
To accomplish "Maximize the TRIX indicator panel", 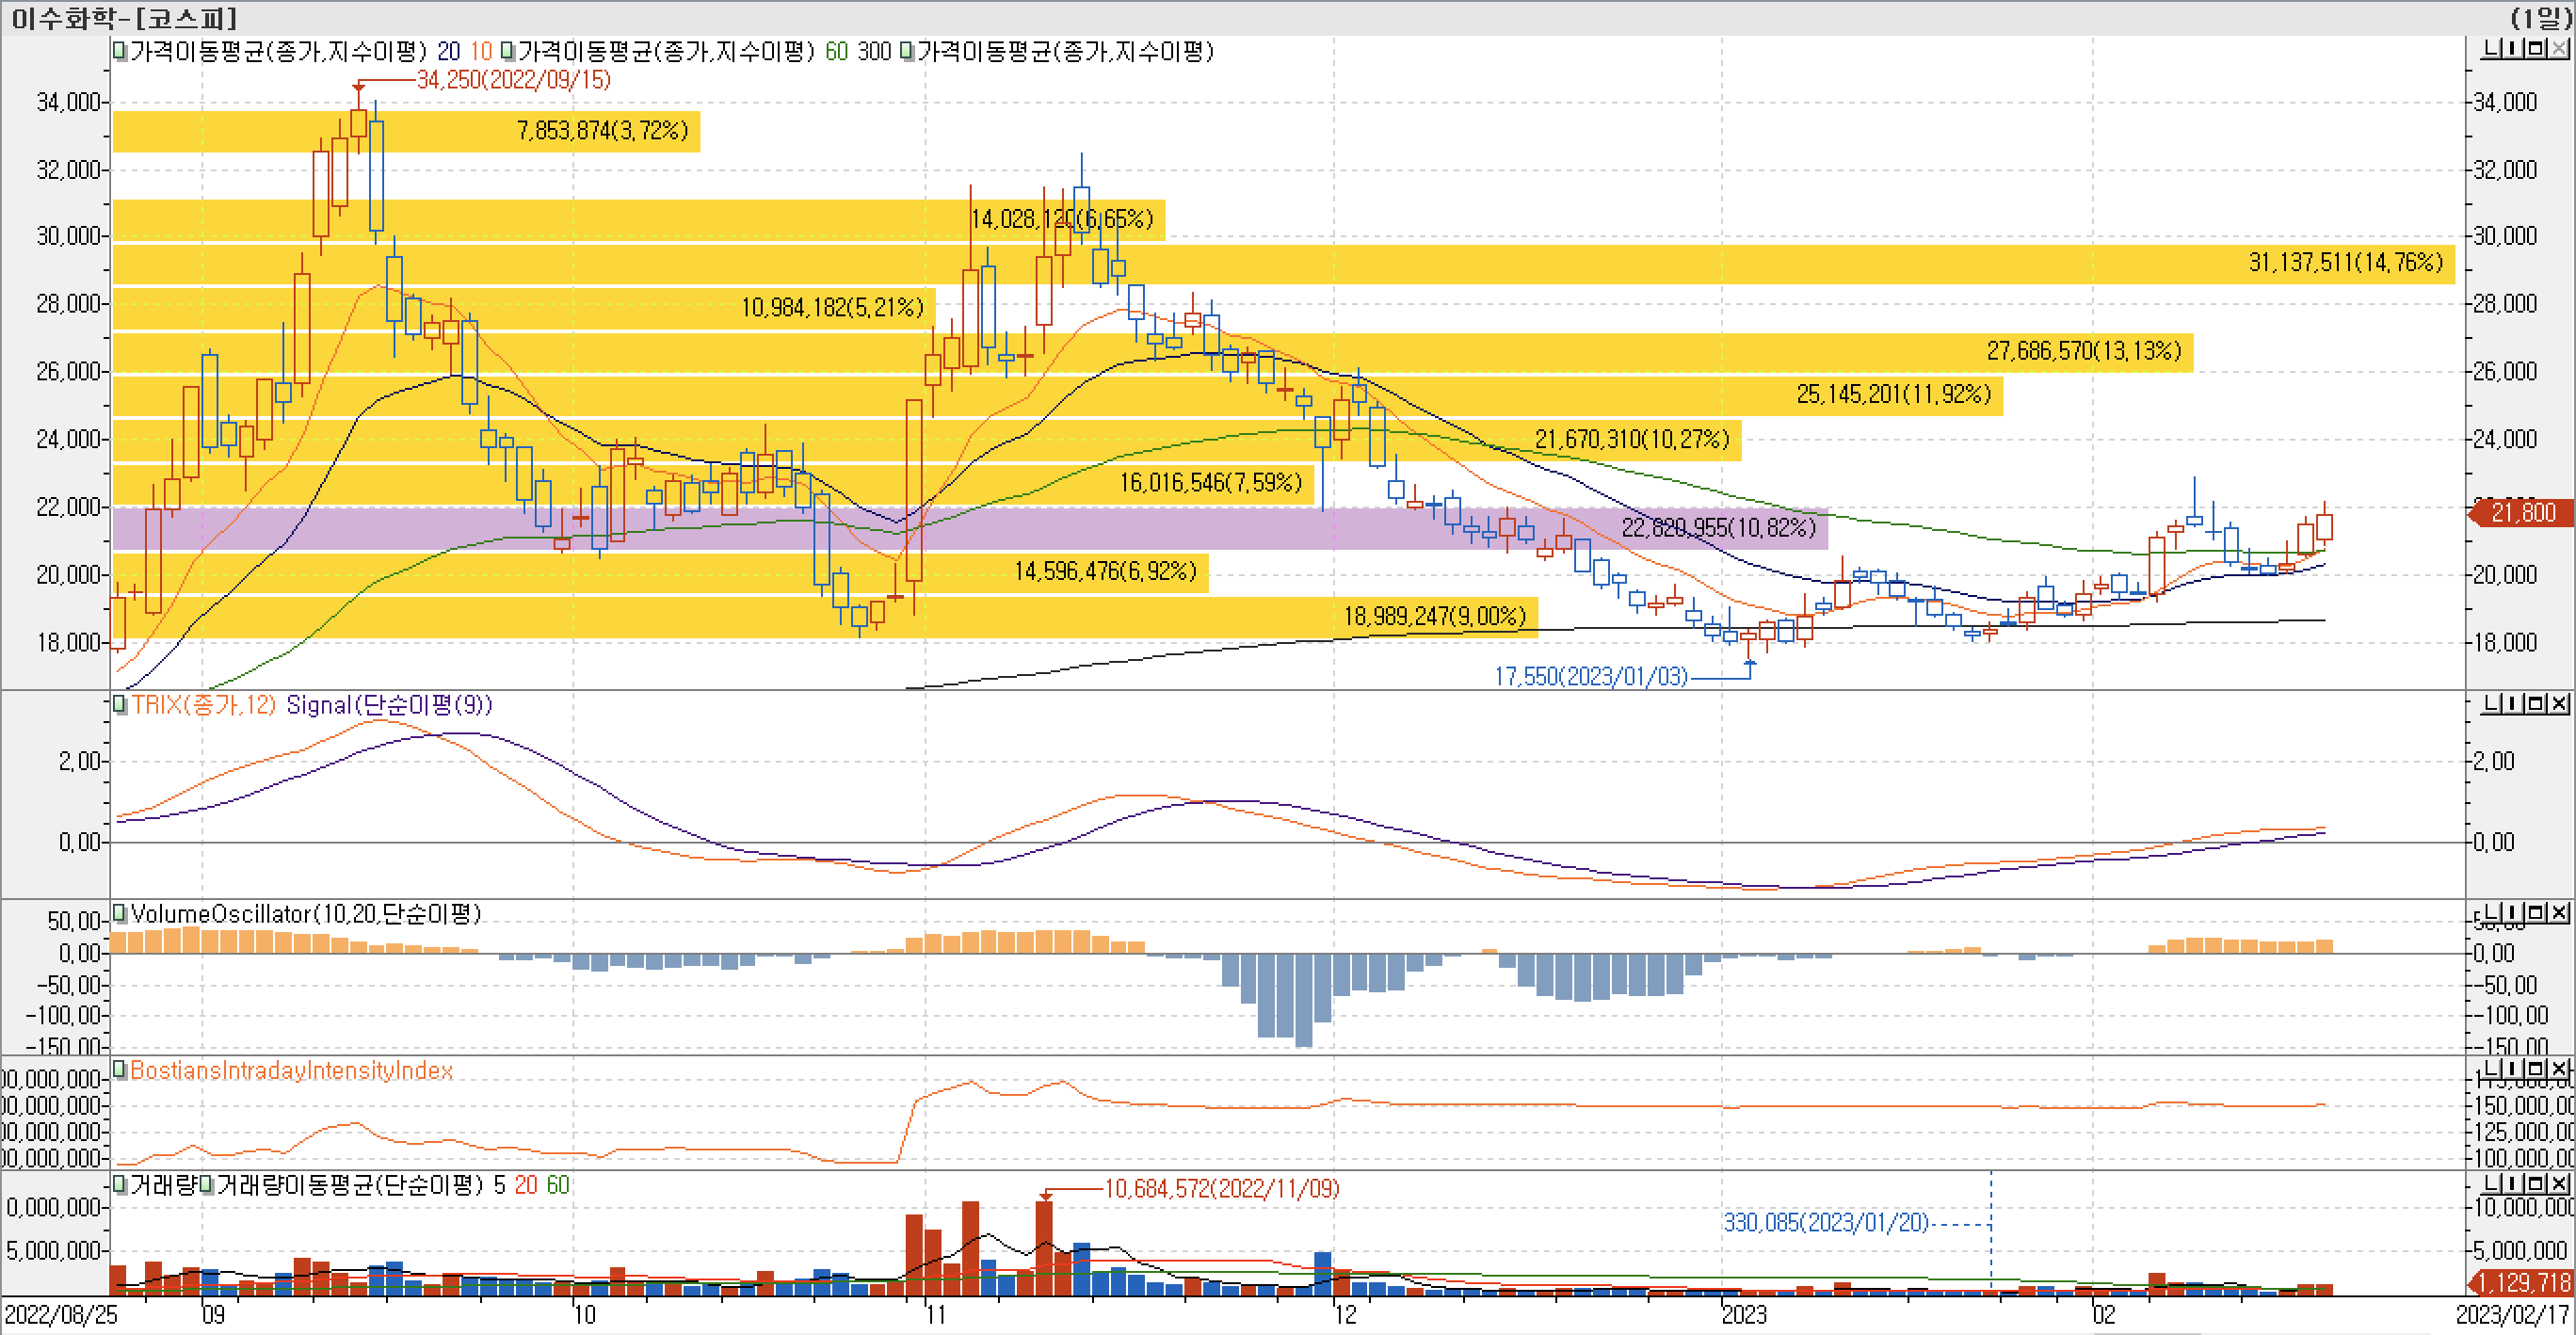I will tap(2537, 704).
